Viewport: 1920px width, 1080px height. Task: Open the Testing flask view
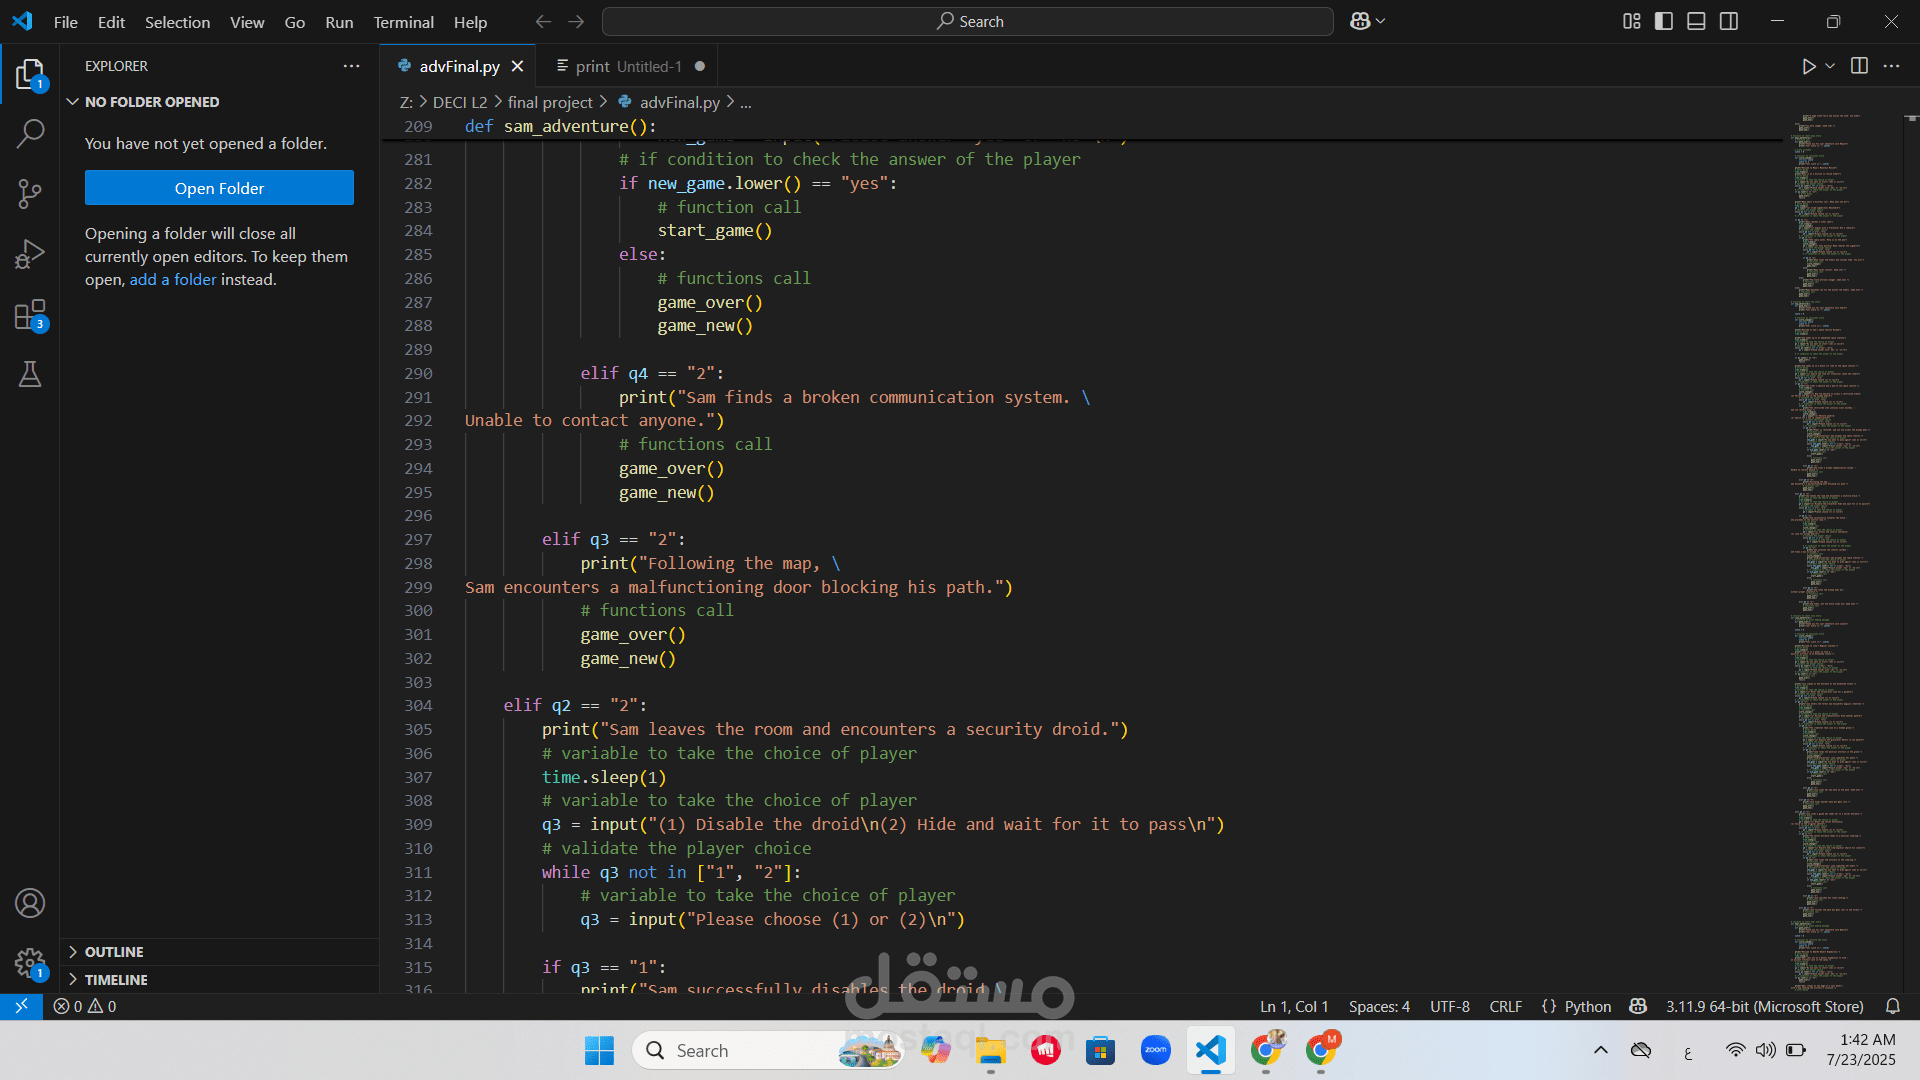[x=30, y=374]
